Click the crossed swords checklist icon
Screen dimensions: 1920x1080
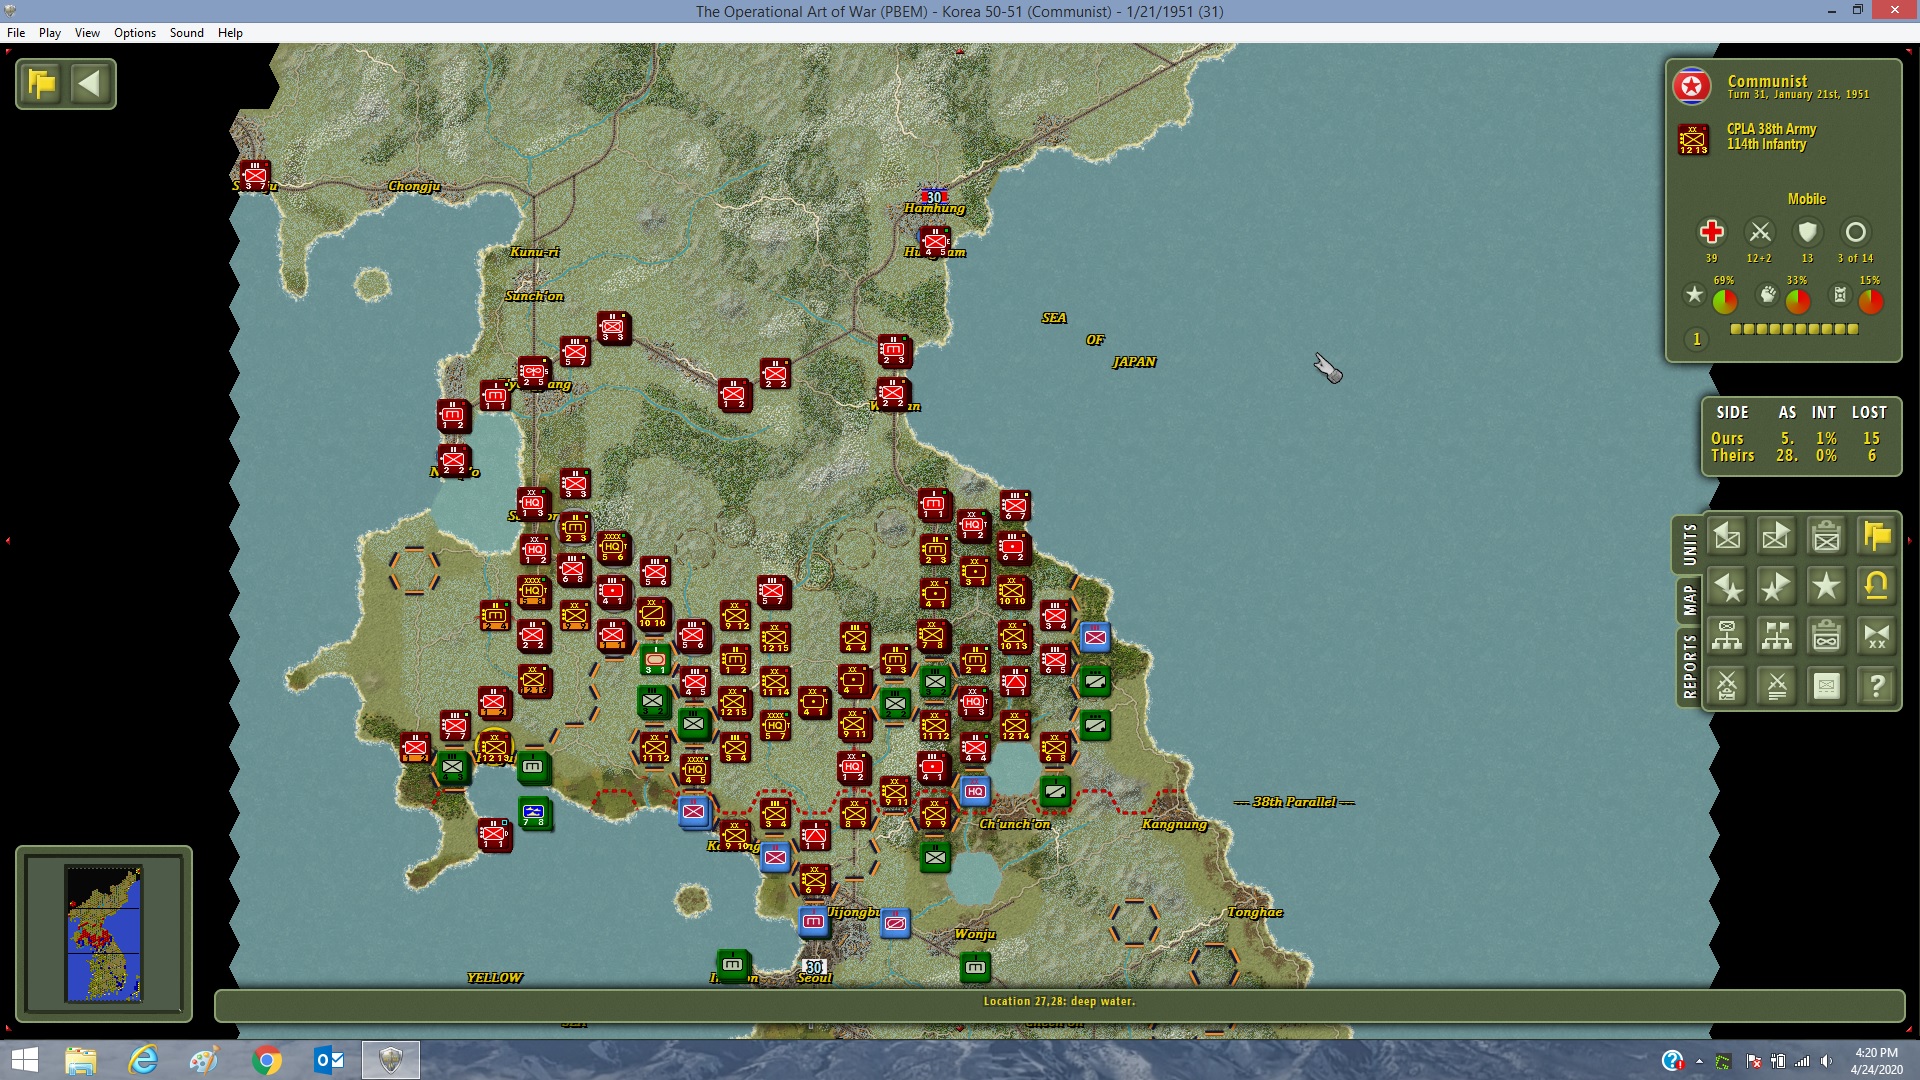pos(1727,686)
